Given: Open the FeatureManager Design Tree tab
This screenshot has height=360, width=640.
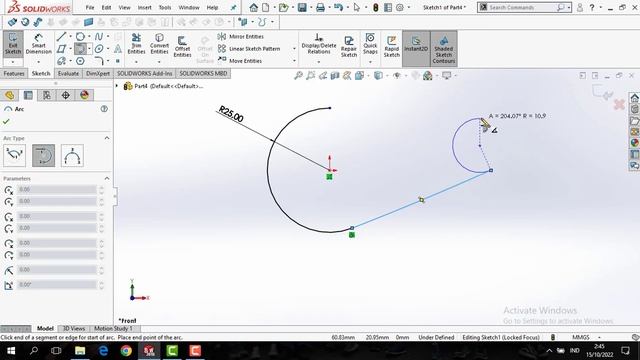Looking at the screenshot, I should tap(9, 95).
